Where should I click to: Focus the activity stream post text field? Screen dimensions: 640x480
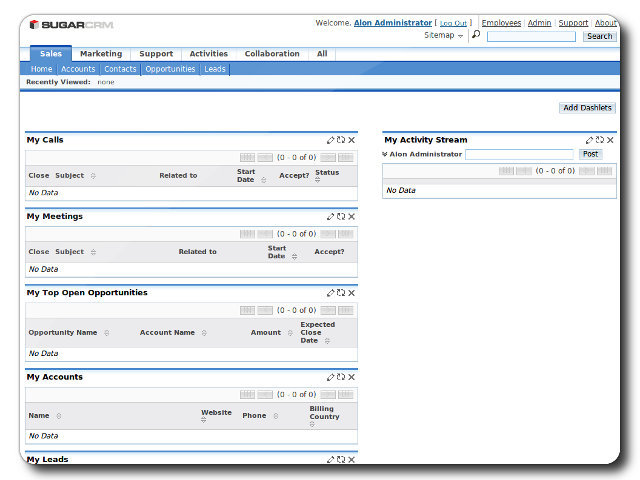pos(519,155)
